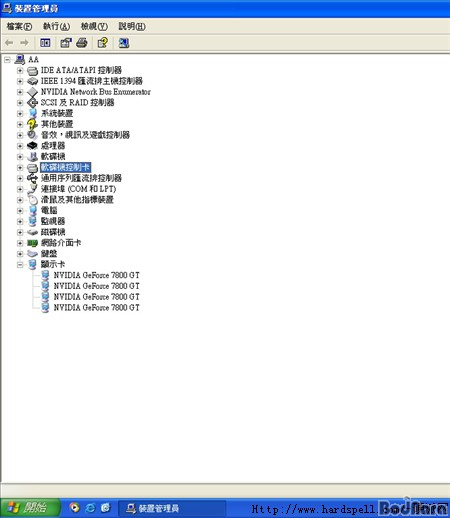Scan for hardware changes toolbar icon
The image size is (450, 518).
(124, 43)
